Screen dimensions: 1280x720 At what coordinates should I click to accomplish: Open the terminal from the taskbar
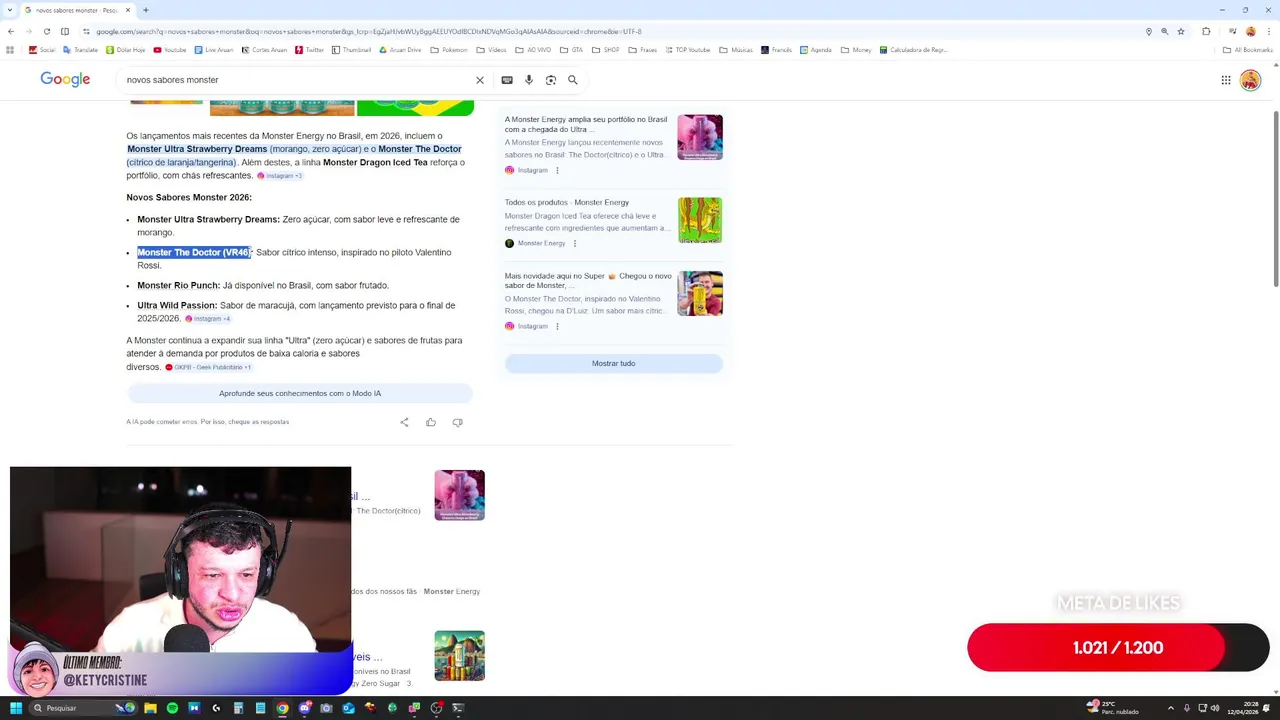[x=458, y=708]
